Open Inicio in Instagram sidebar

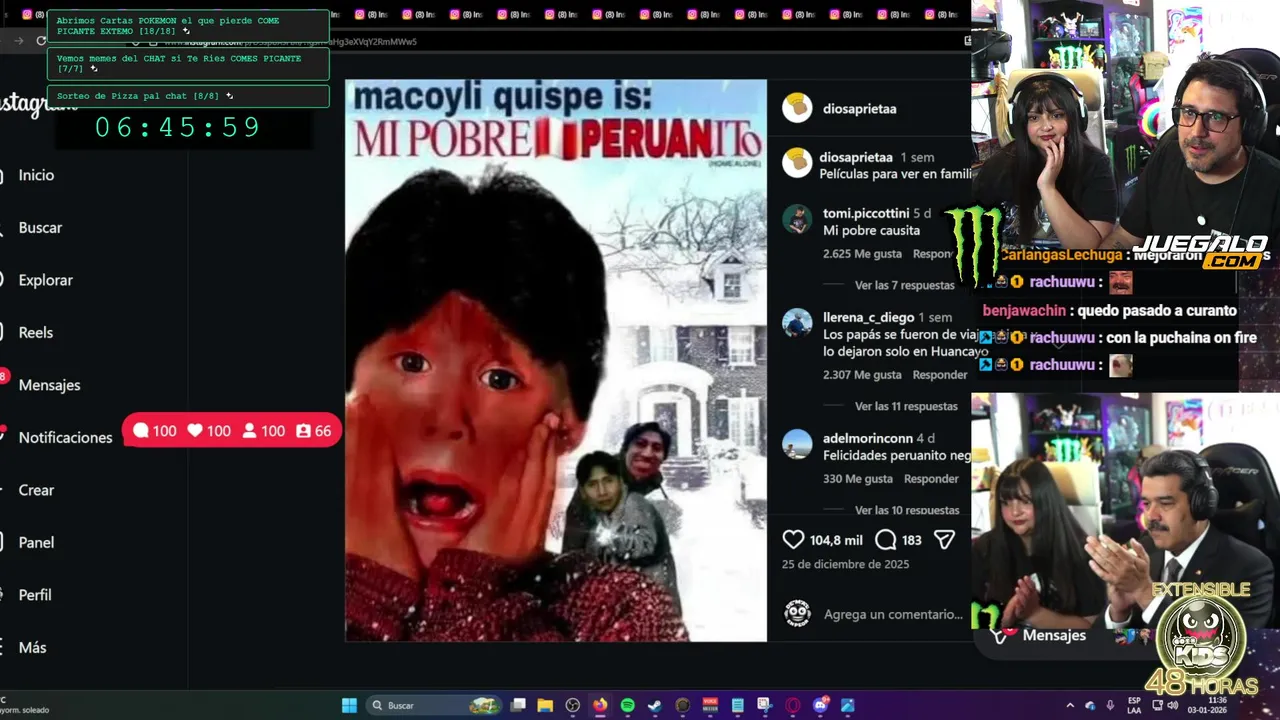(x=36, y=175)
